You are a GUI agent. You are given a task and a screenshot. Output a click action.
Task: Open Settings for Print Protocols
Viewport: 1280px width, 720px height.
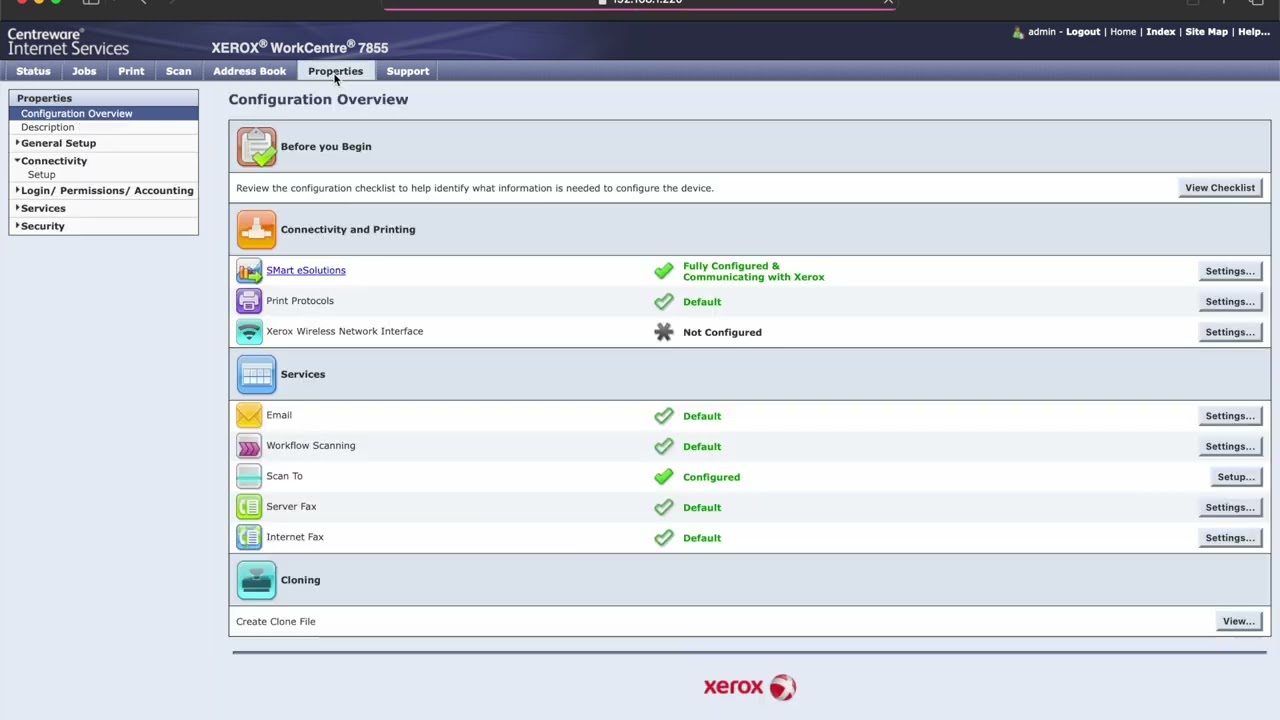(x=1230, y=302)
